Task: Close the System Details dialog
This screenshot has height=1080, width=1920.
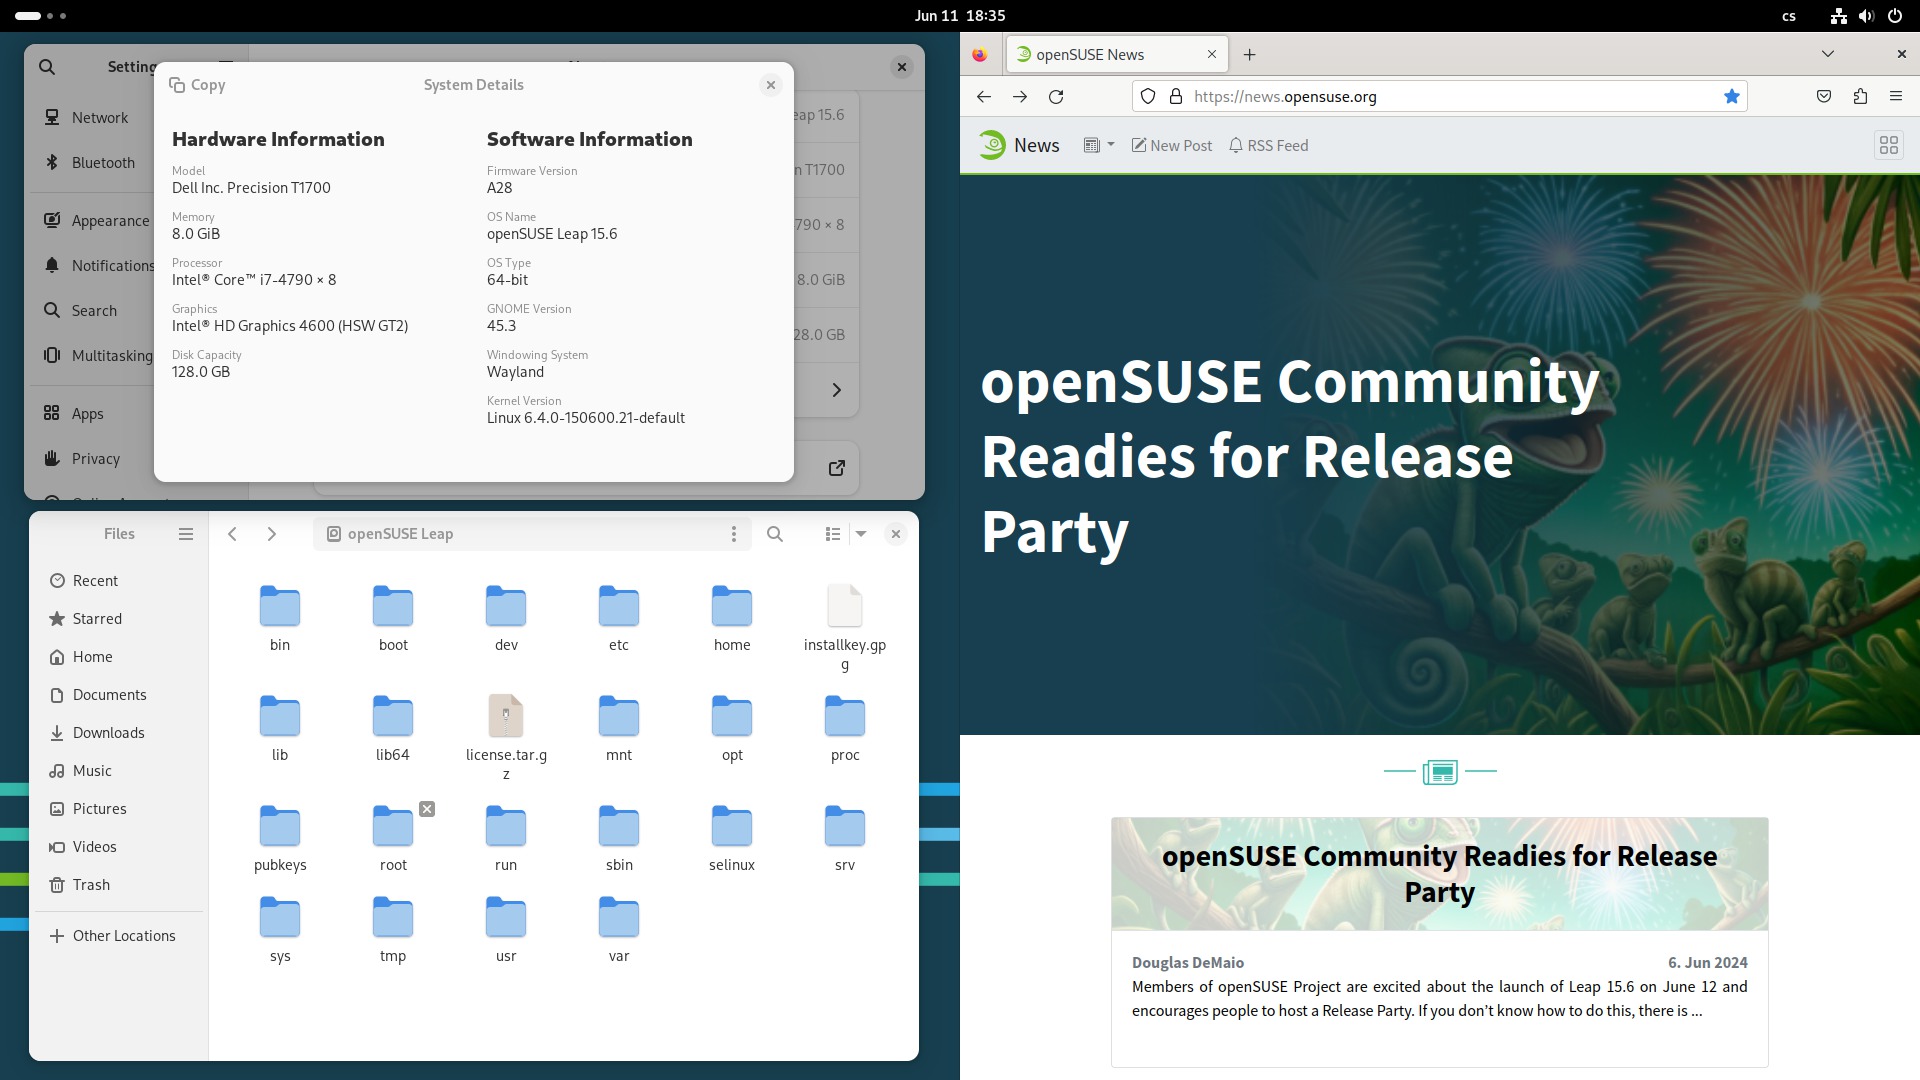Action: coord(771,85)
